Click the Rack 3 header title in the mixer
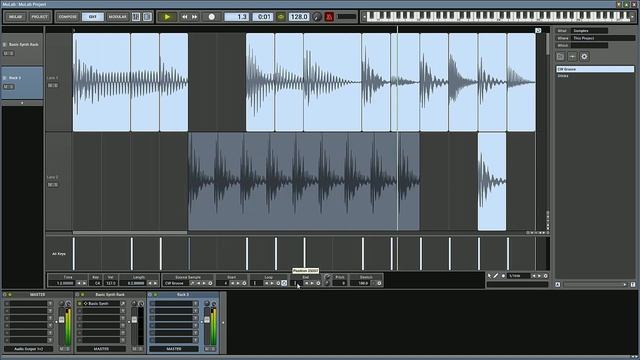640x360 pixels. pos(183,295)
